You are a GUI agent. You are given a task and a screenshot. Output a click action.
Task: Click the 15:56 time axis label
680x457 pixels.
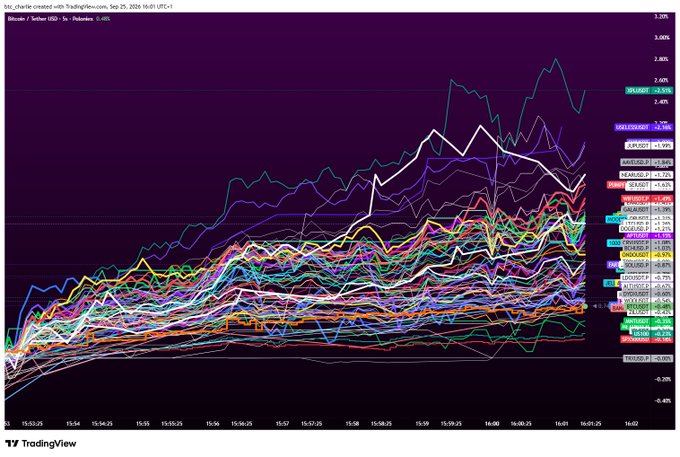[x=212, y=424]
